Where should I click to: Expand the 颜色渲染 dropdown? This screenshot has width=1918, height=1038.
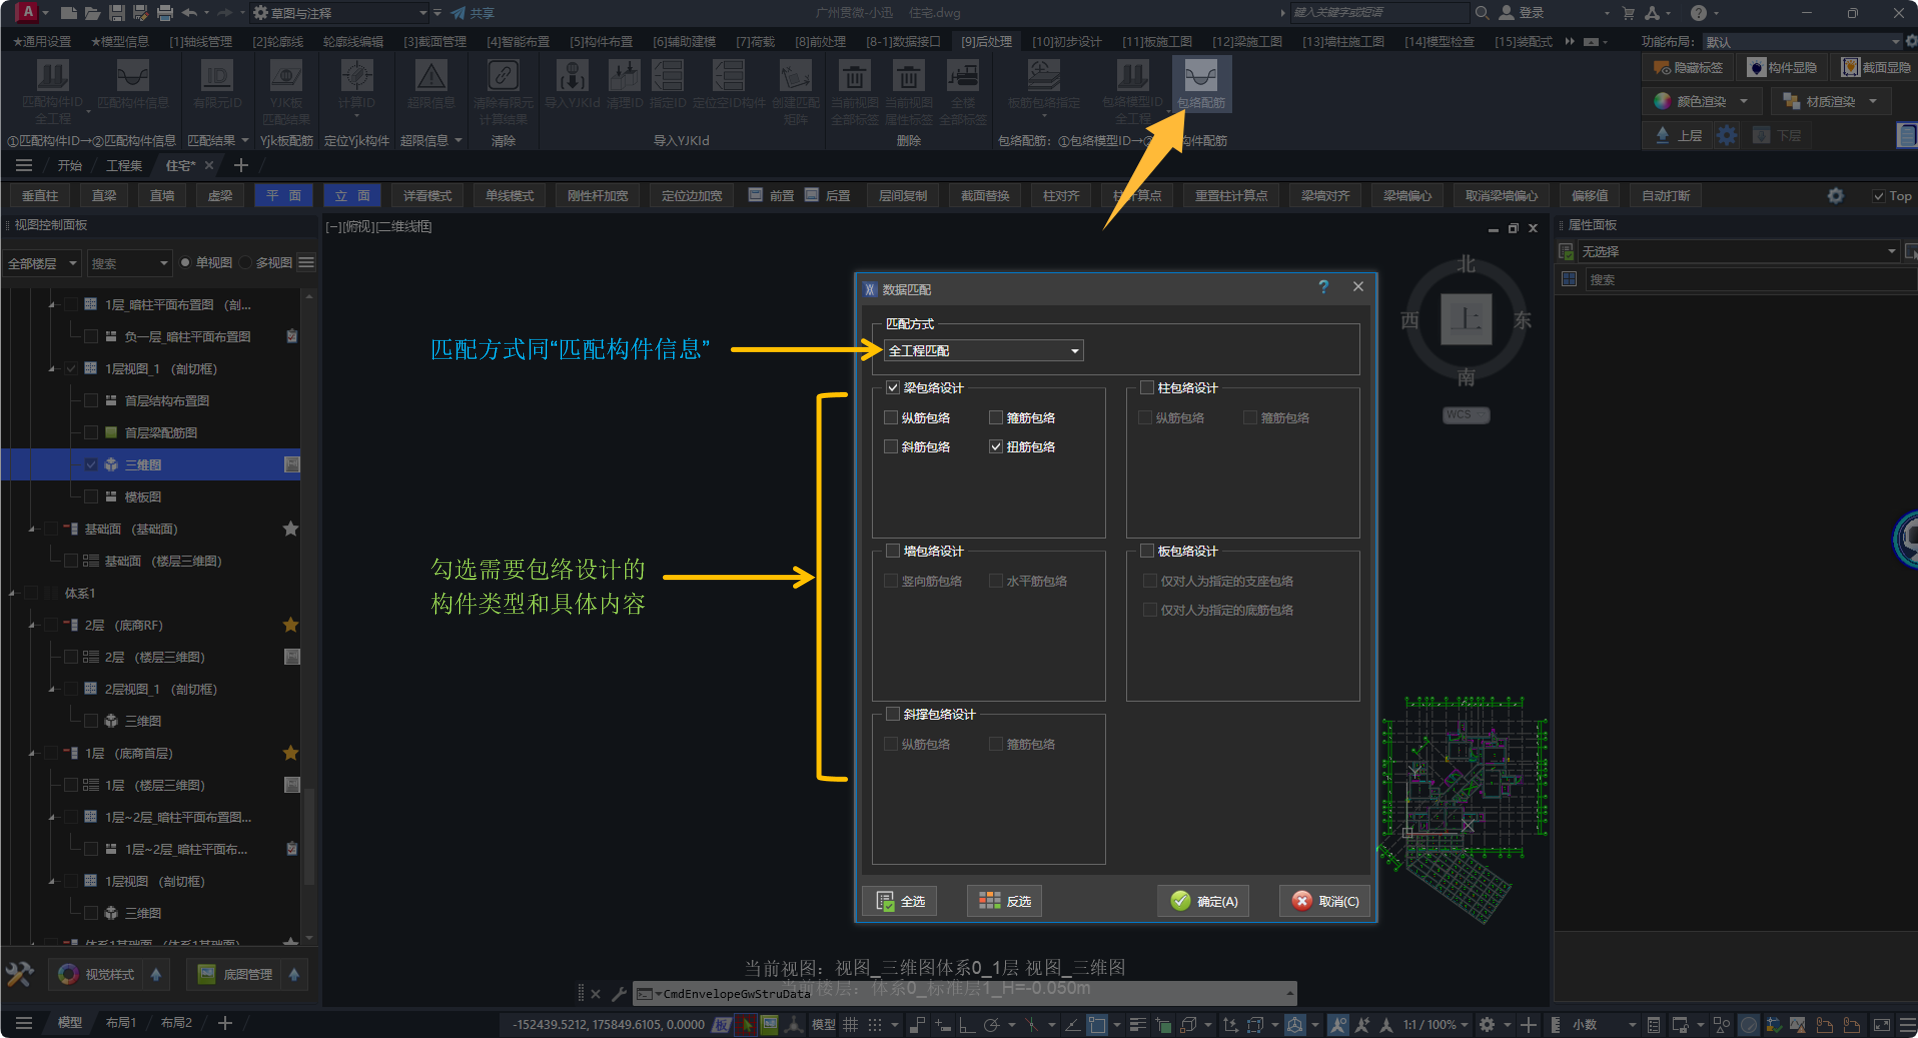(x=1744, y=101)
